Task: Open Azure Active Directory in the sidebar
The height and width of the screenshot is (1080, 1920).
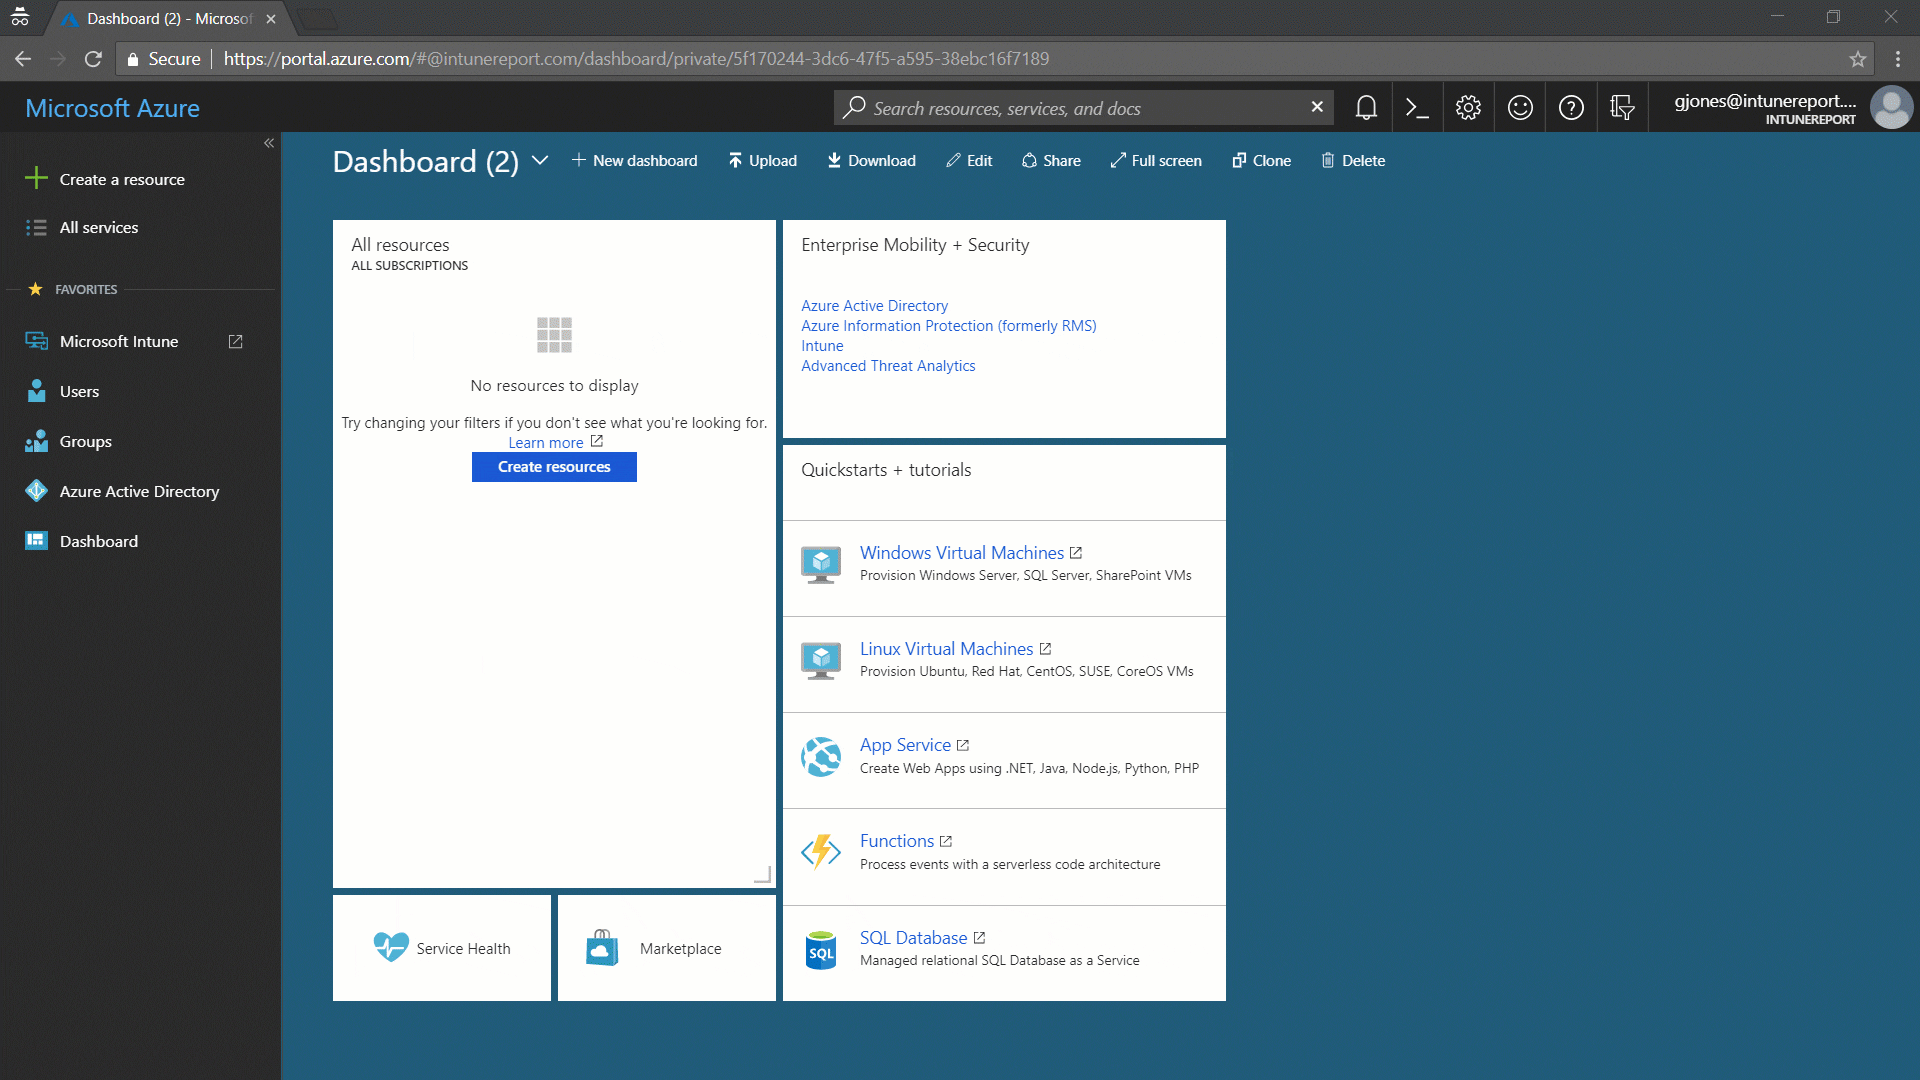Action: [x=140, y=491]
